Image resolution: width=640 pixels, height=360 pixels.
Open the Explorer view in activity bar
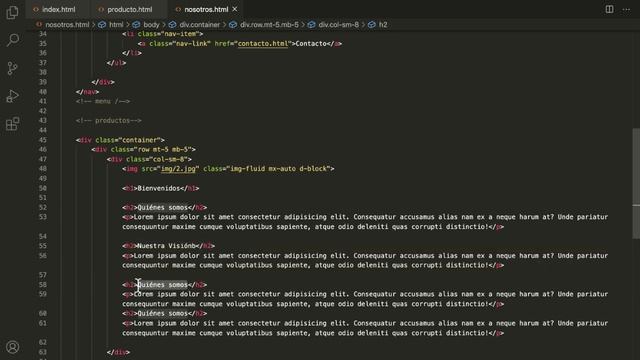[12, 12]
